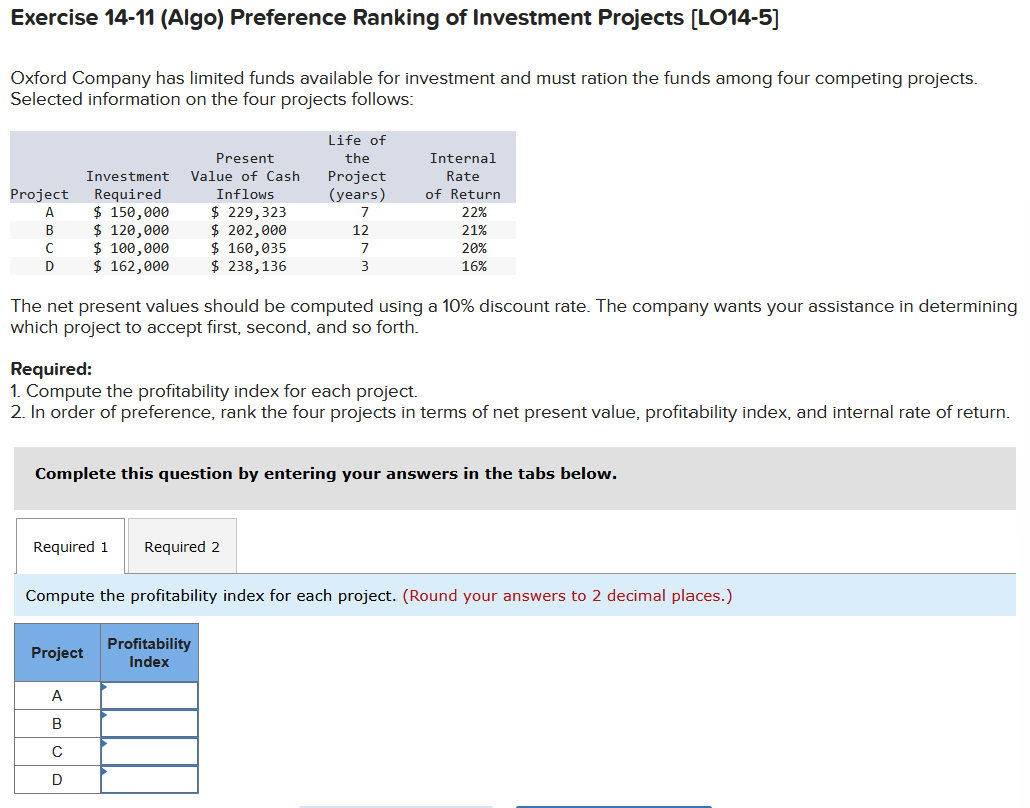Focus the Project C profitability index field
1030x808 pixels.
[x=149, y=752]
